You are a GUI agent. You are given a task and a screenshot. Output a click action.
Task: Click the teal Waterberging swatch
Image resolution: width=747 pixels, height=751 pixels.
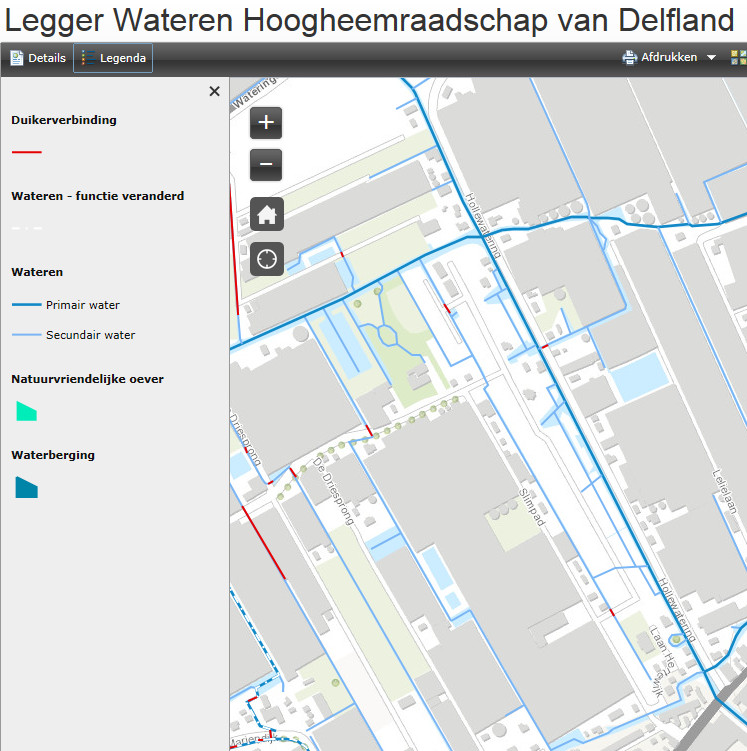coord(26,488)
